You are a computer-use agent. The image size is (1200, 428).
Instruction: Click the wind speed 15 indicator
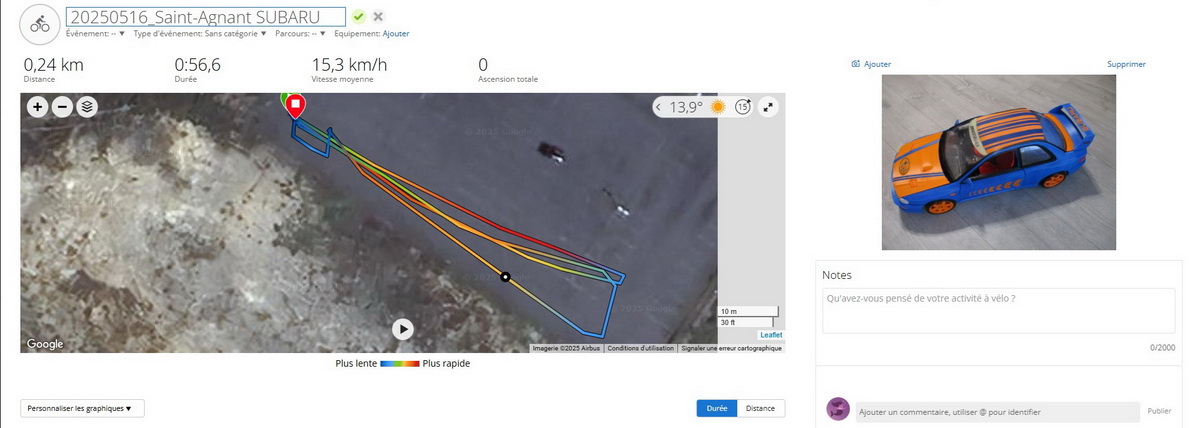(743, 107)
